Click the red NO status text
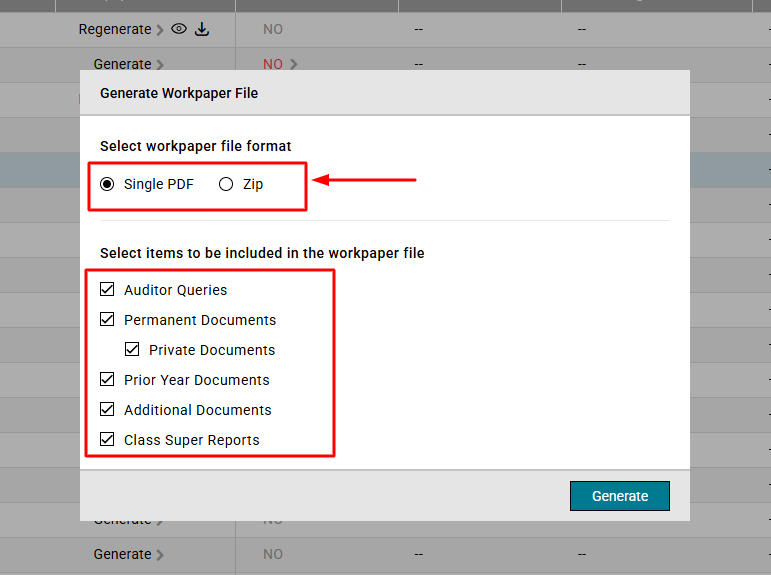Screen dimensions: 771x575 click(273, 64)
